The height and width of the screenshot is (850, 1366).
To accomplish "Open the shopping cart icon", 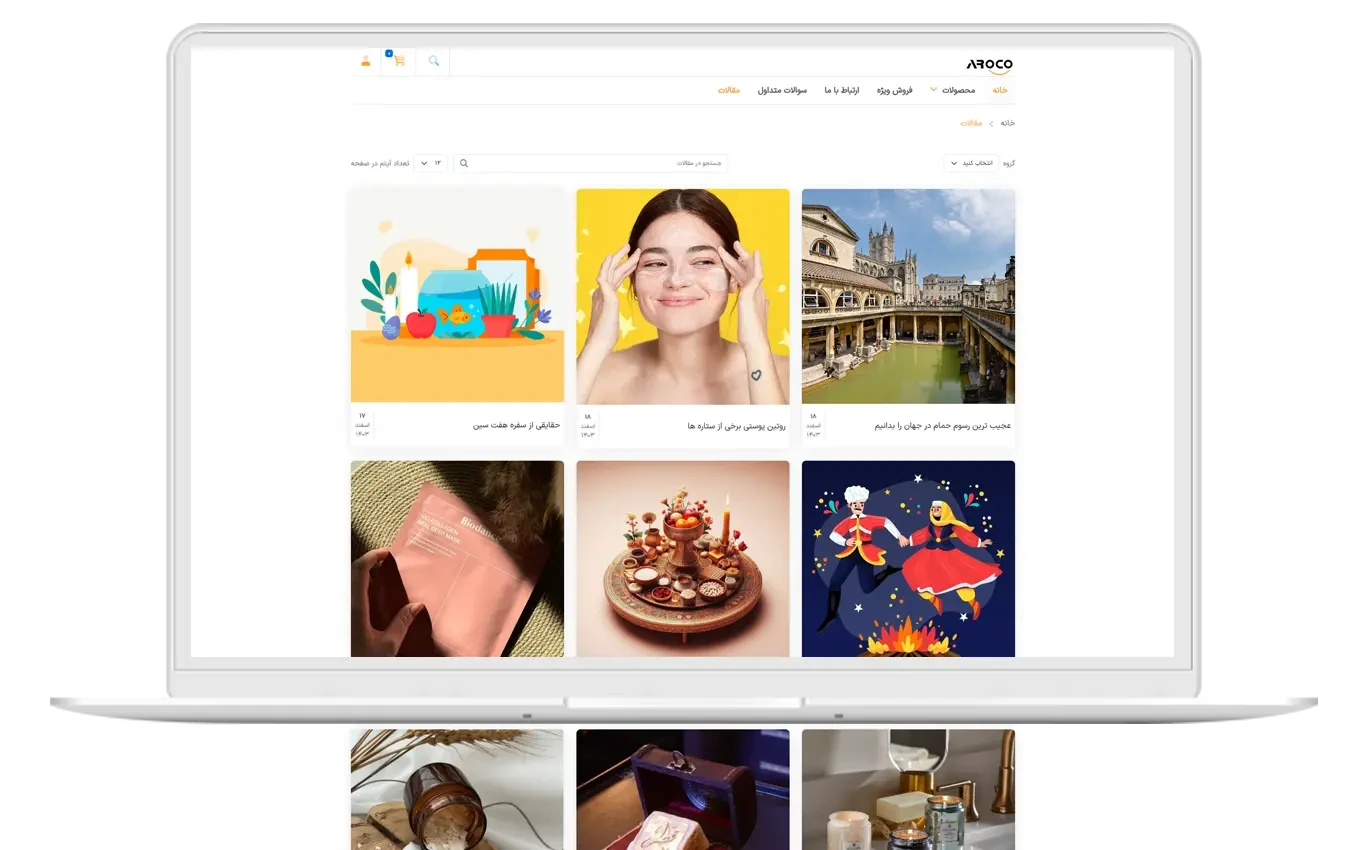I will coord(399,61).
